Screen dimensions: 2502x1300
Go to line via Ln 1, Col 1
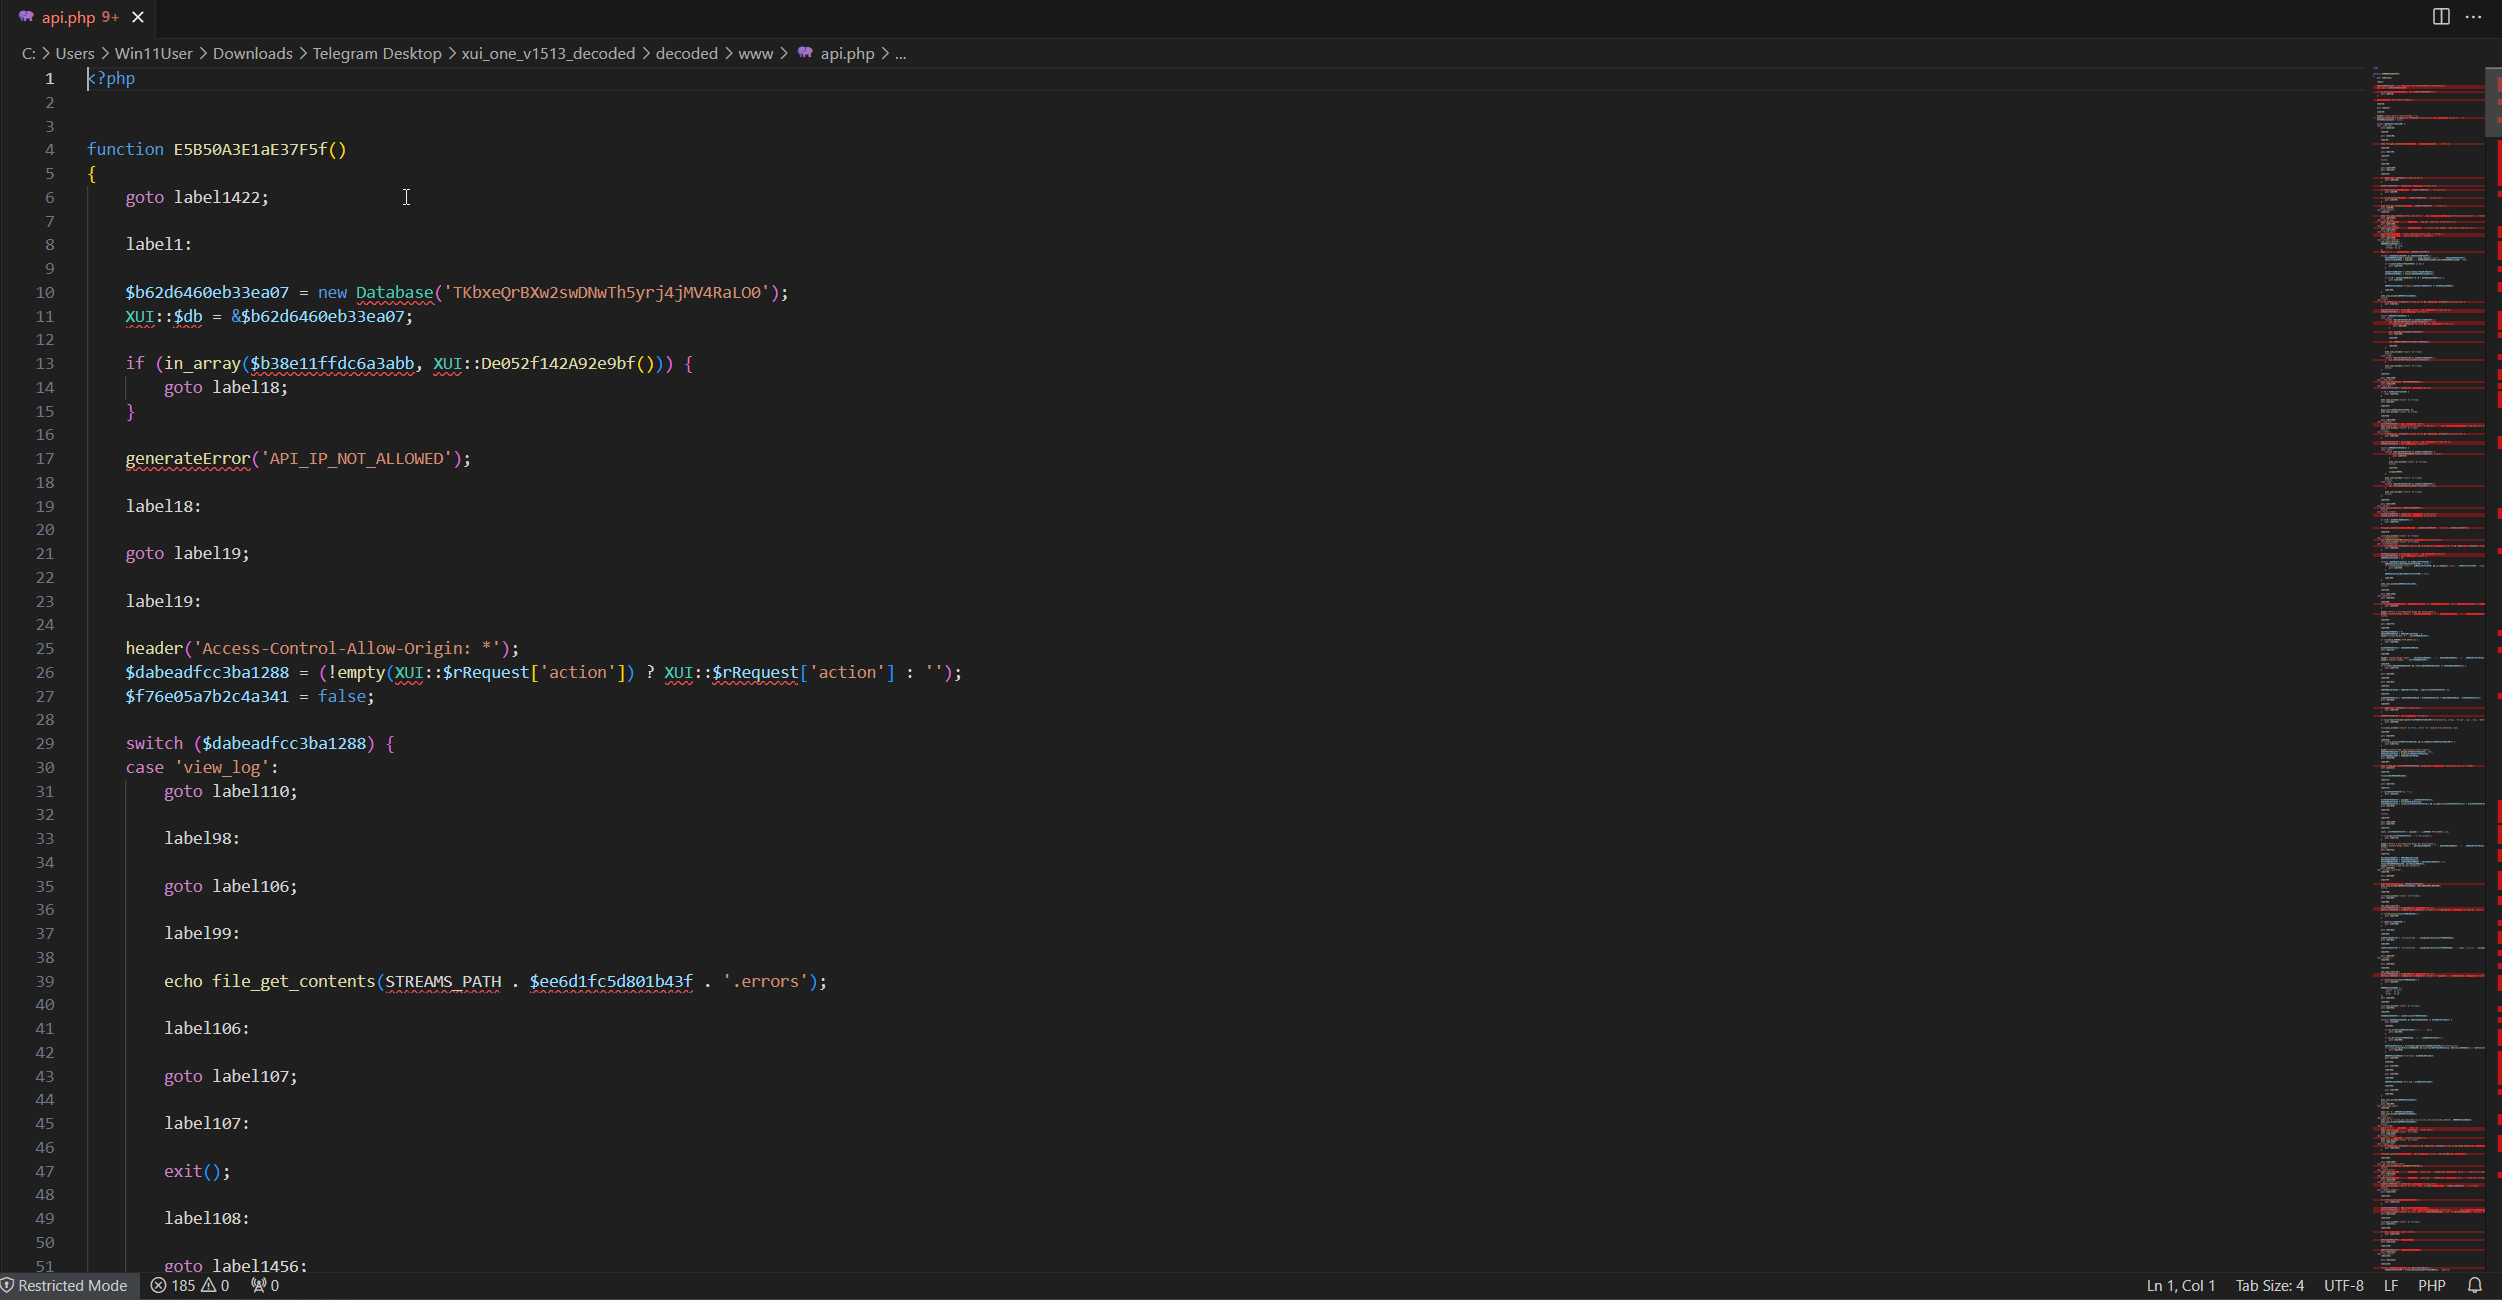pyautogui.click(x=2180, y=1286)
